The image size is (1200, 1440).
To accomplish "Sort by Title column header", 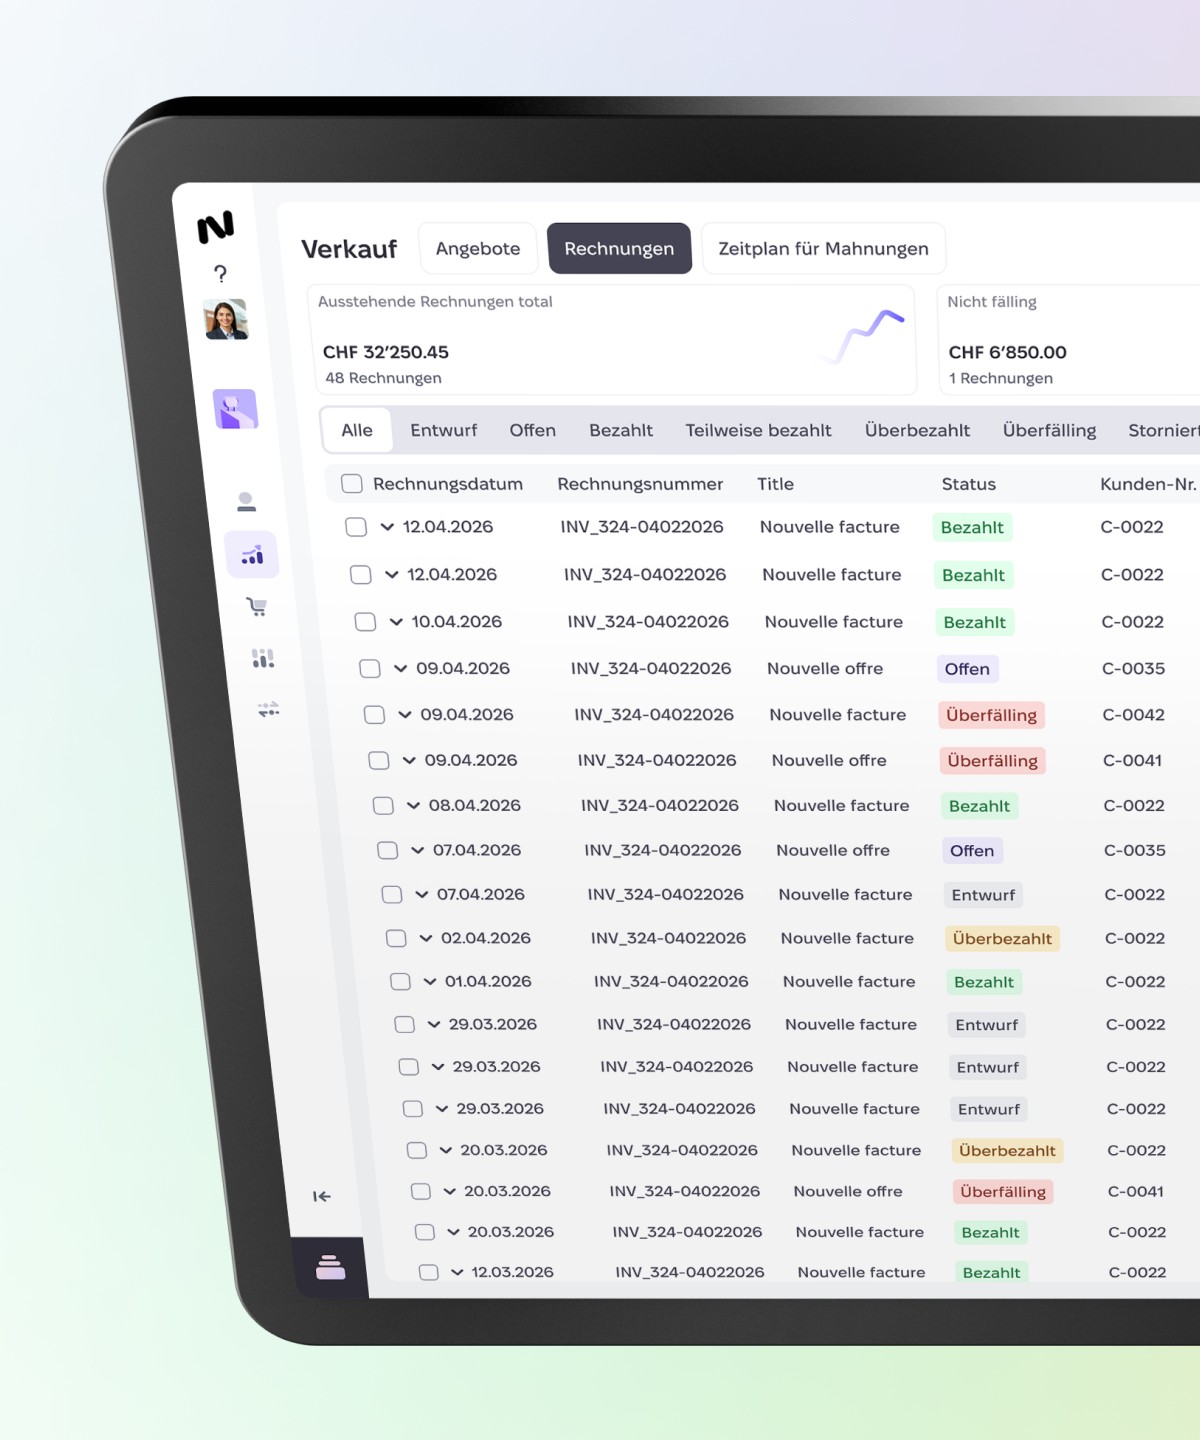I will pos(775,484).
